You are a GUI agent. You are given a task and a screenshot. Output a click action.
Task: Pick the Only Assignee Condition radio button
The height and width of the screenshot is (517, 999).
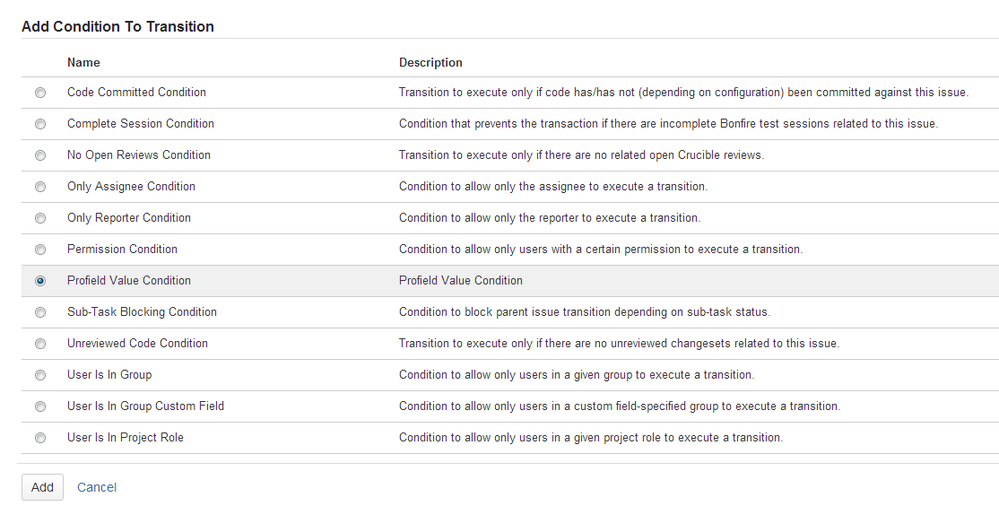(40, 187)
